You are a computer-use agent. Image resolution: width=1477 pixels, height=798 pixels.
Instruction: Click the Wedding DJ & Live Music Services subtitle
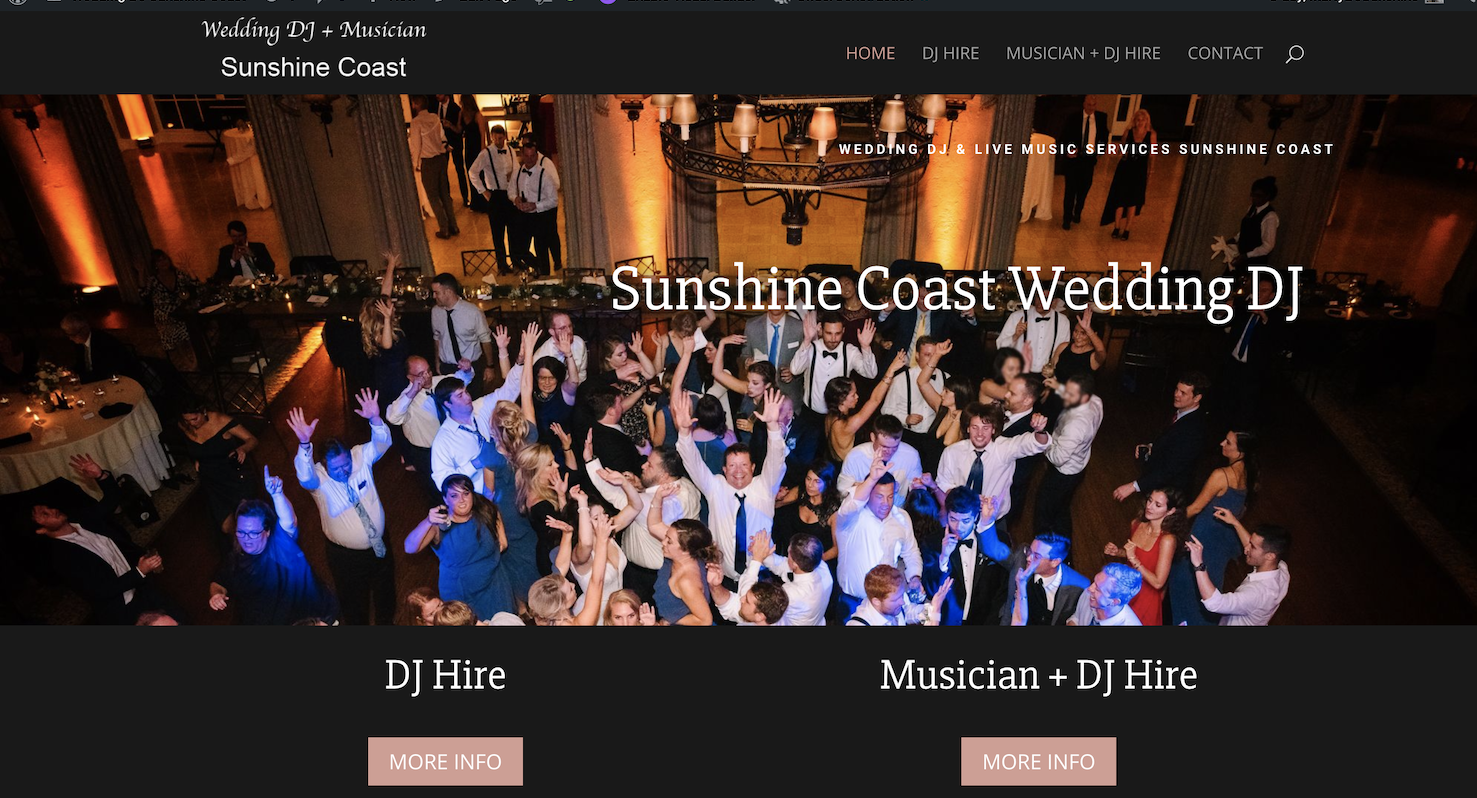pyautogui.click(x=1086, y=149)
